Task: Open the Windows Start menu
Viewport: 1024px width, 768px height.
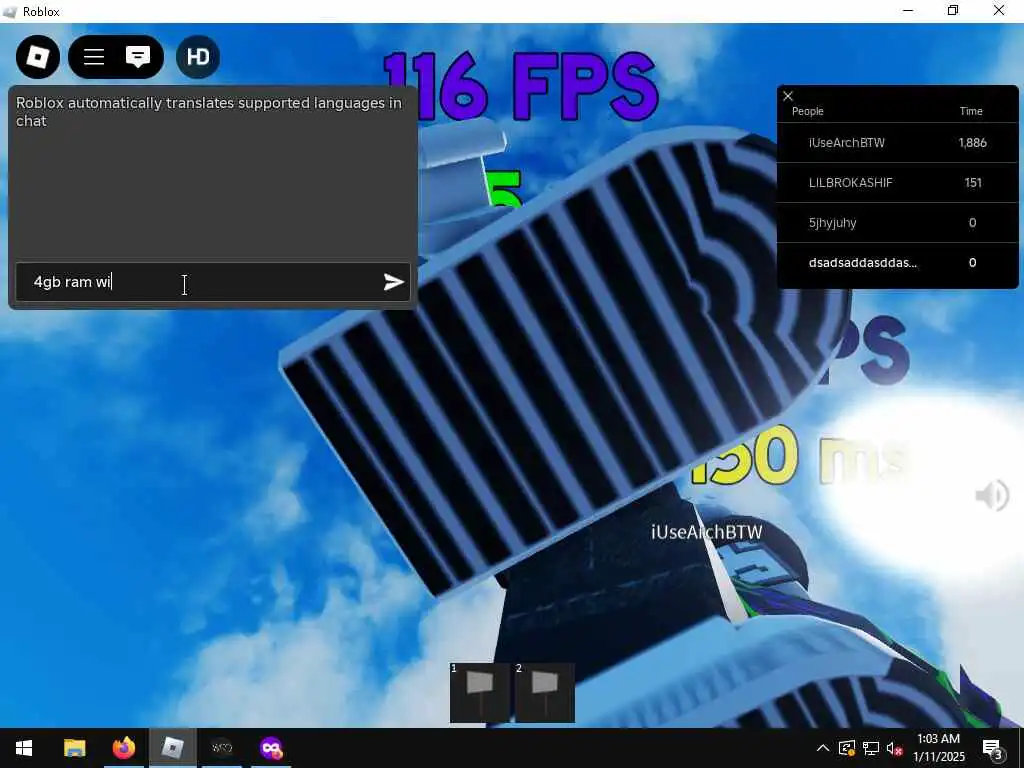Action: [x=24, y=748]
